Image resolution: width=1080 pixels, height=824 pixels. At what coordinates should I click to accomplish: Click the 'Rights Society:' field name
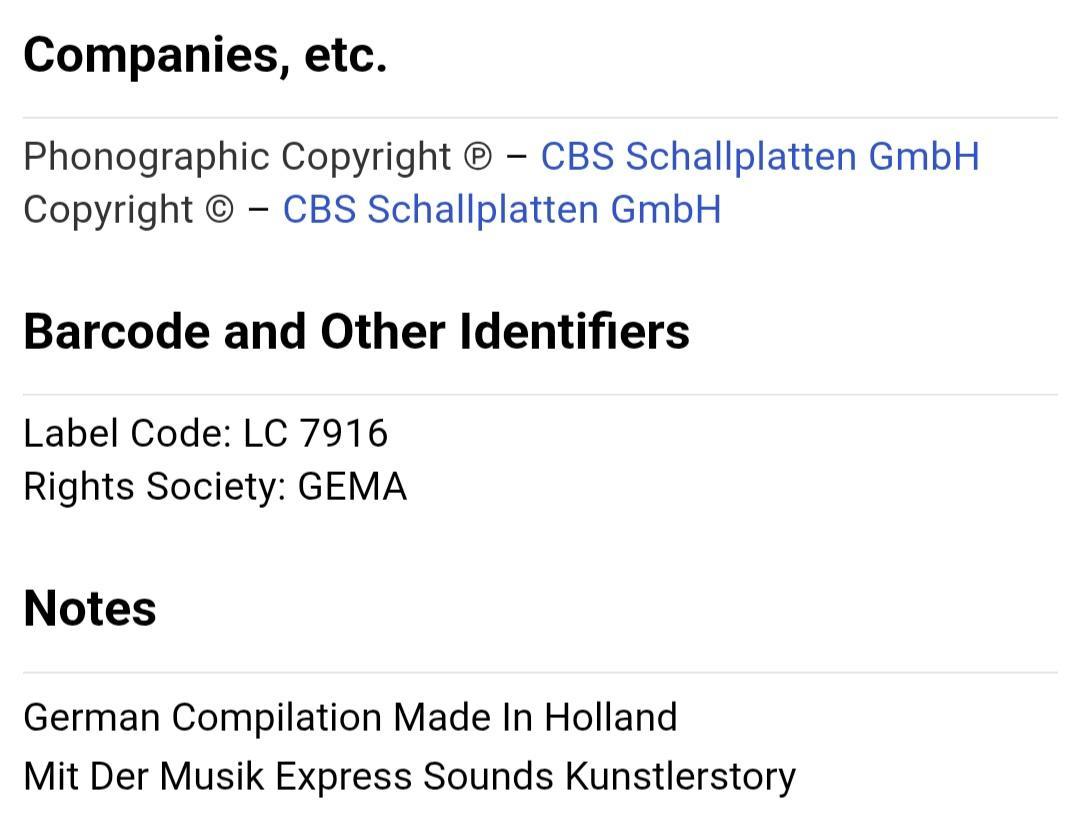click(155, 487)
